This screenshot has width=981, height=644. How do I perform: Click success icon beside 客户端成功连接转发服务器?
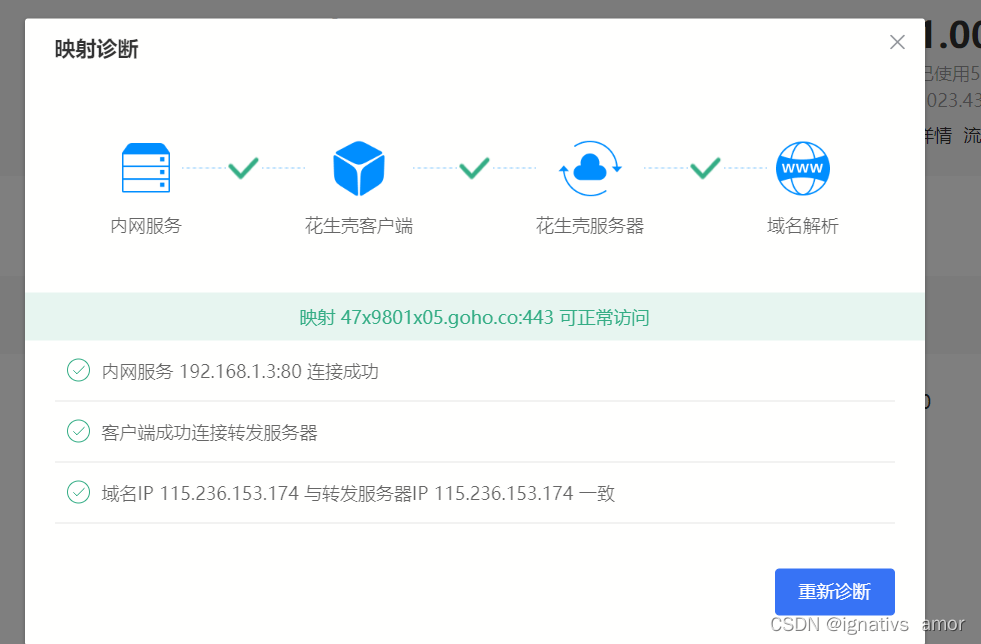pos(78,431)
